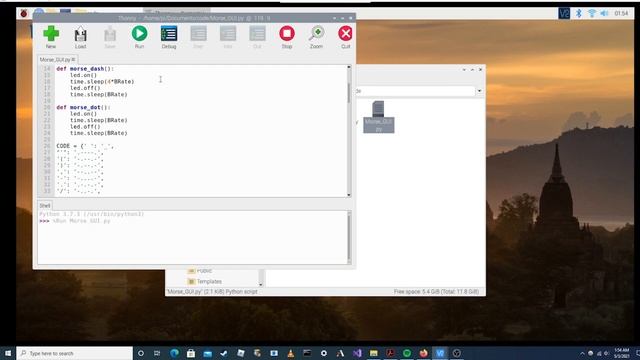Click the greyed Save icon in Thonny
This screenshot has height=360, width=640.
[110, 37]
